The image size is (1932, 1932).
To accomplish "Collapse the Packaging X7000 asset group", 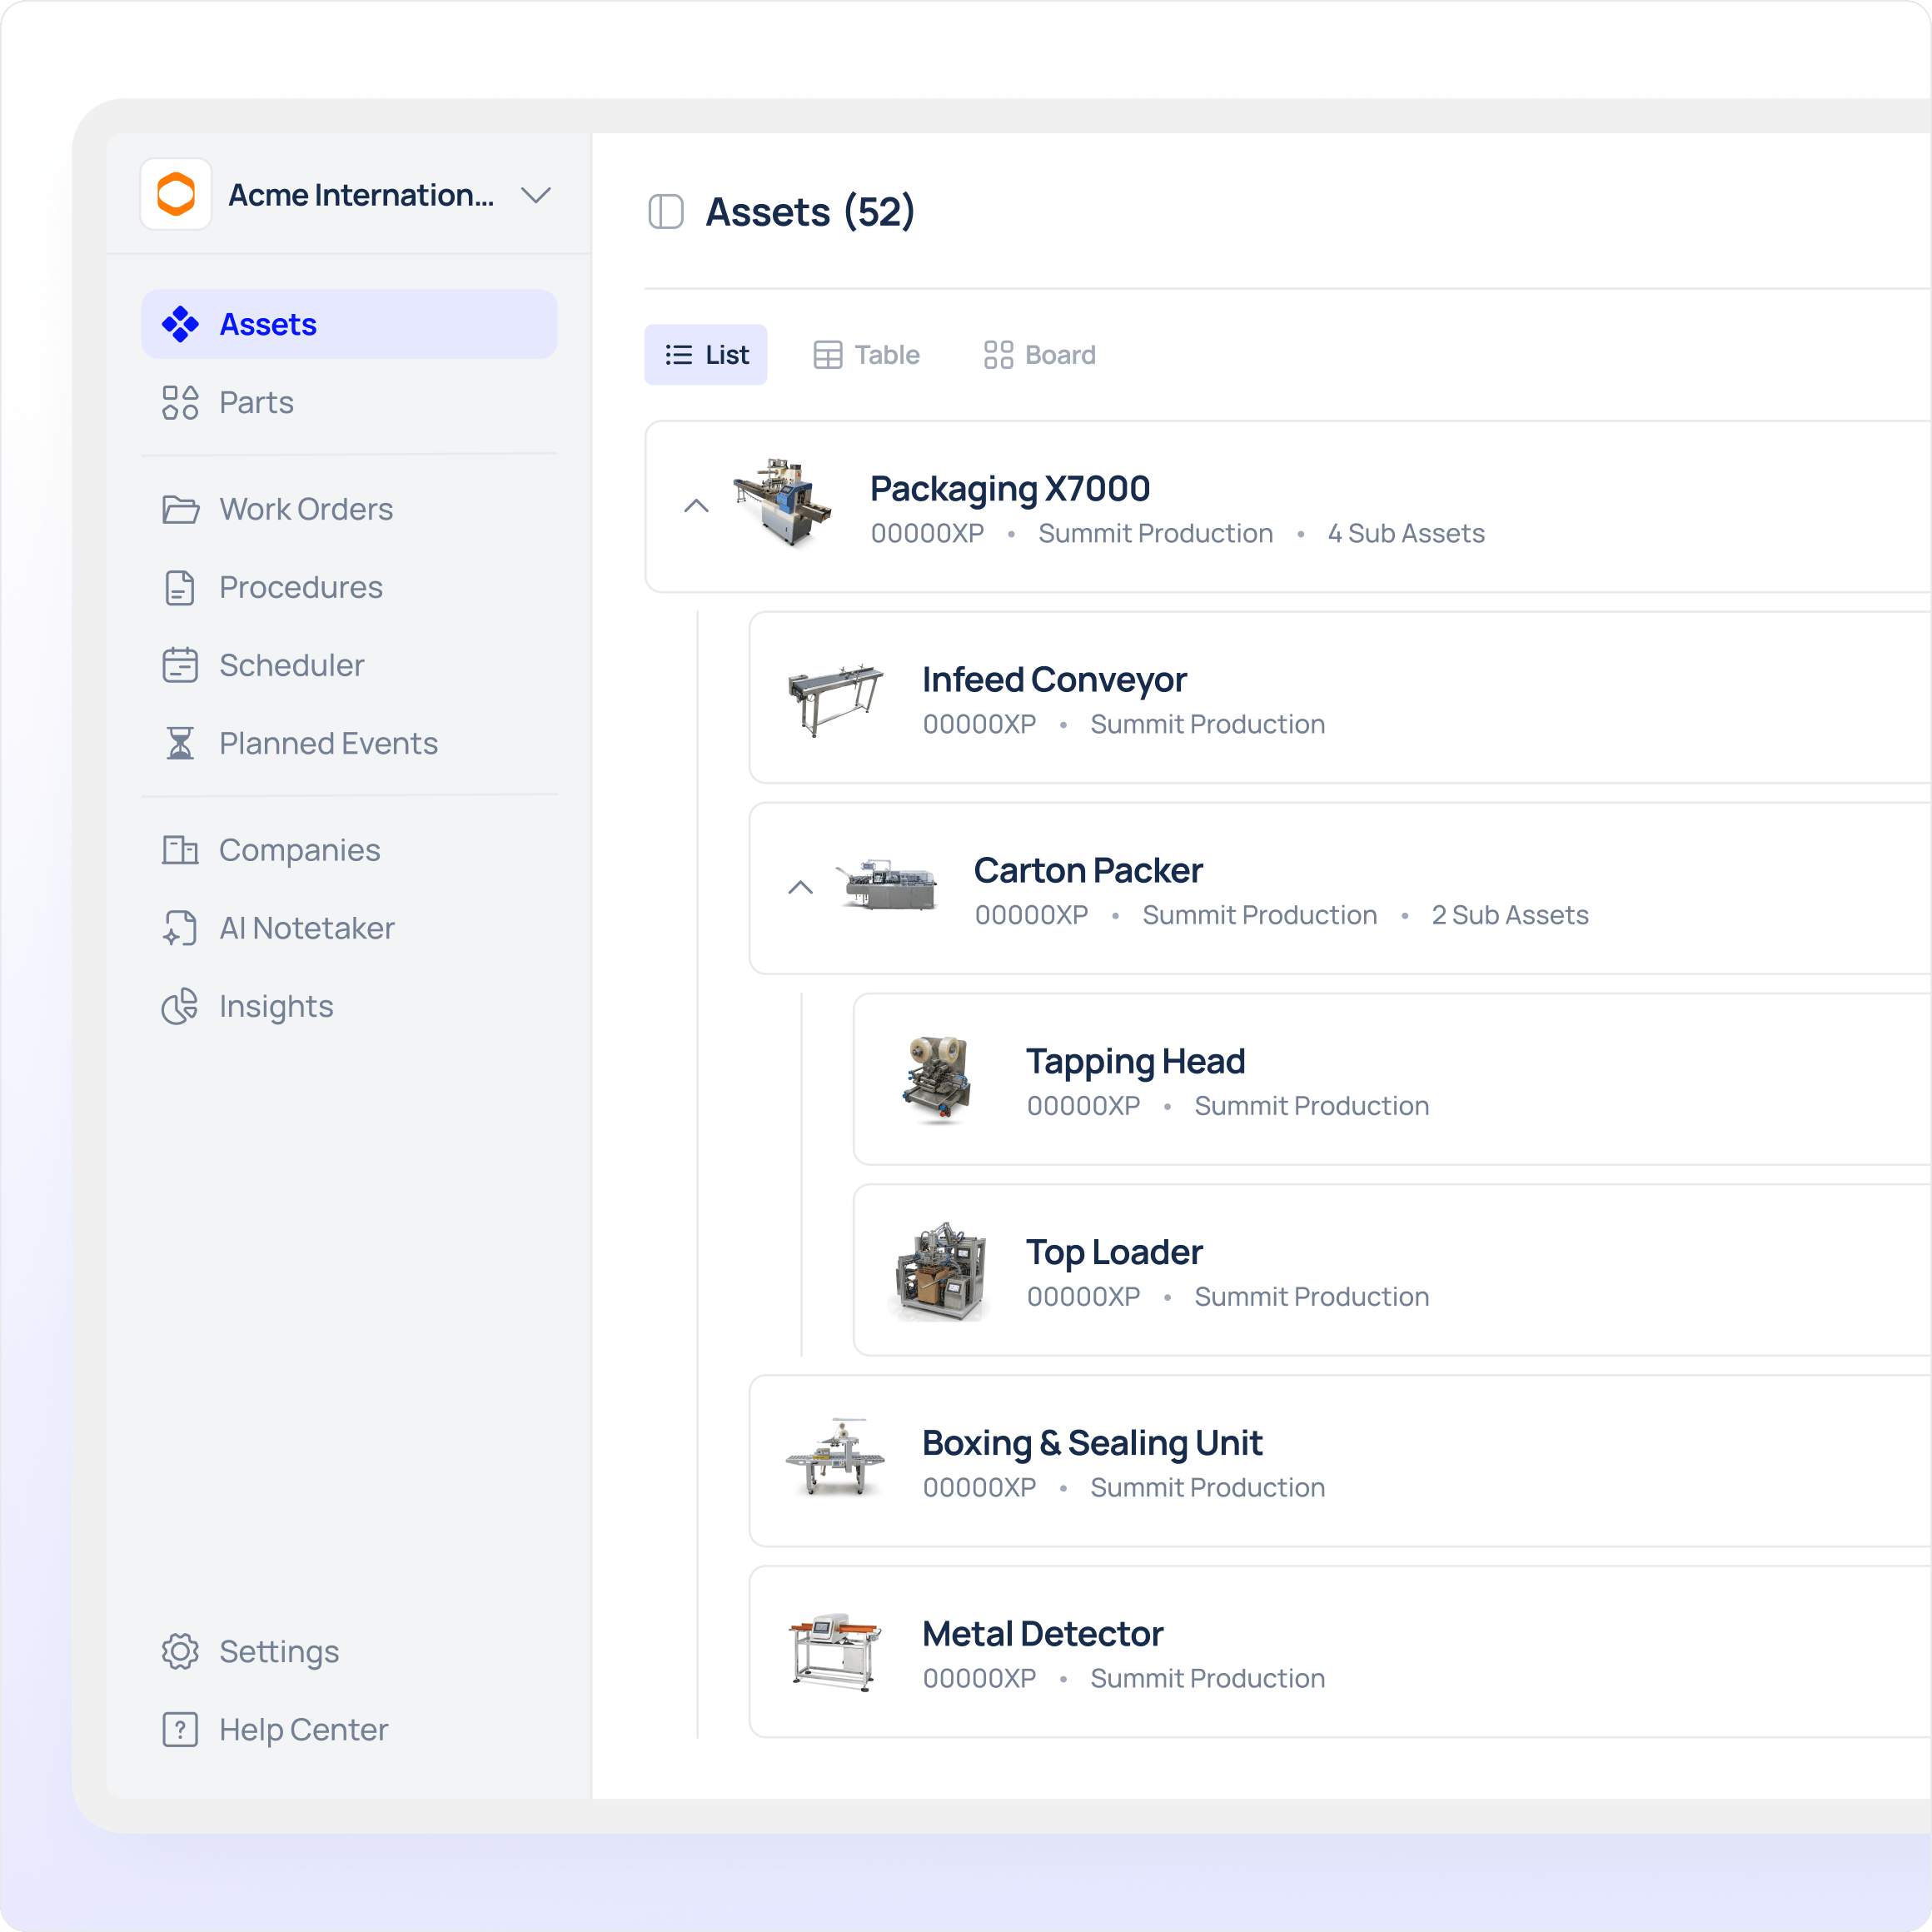I will (x=696, y=507).
